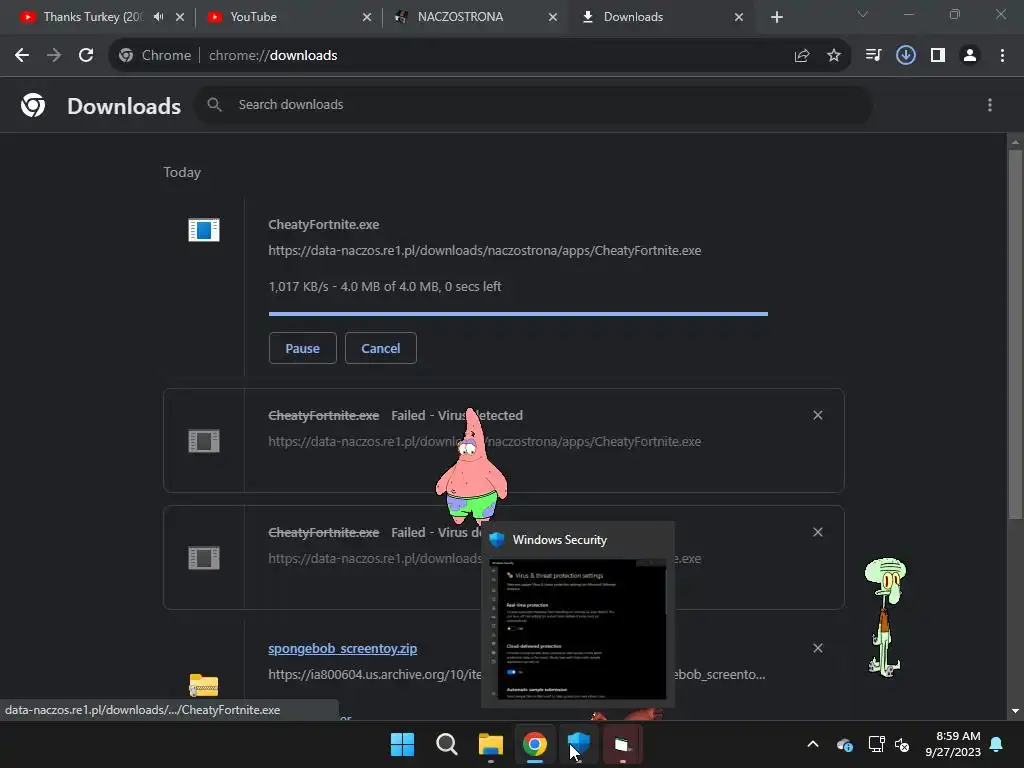Click the first failed download file icon
Image resolution: width=1024 pixels, height=768 pixels.
click(x=204, y=441)
